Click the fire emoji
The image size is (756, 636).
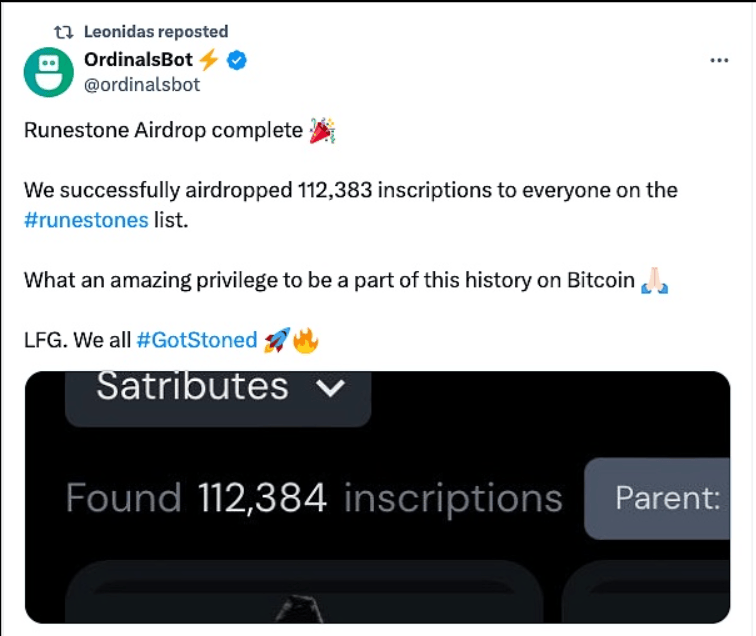[305, 341]
